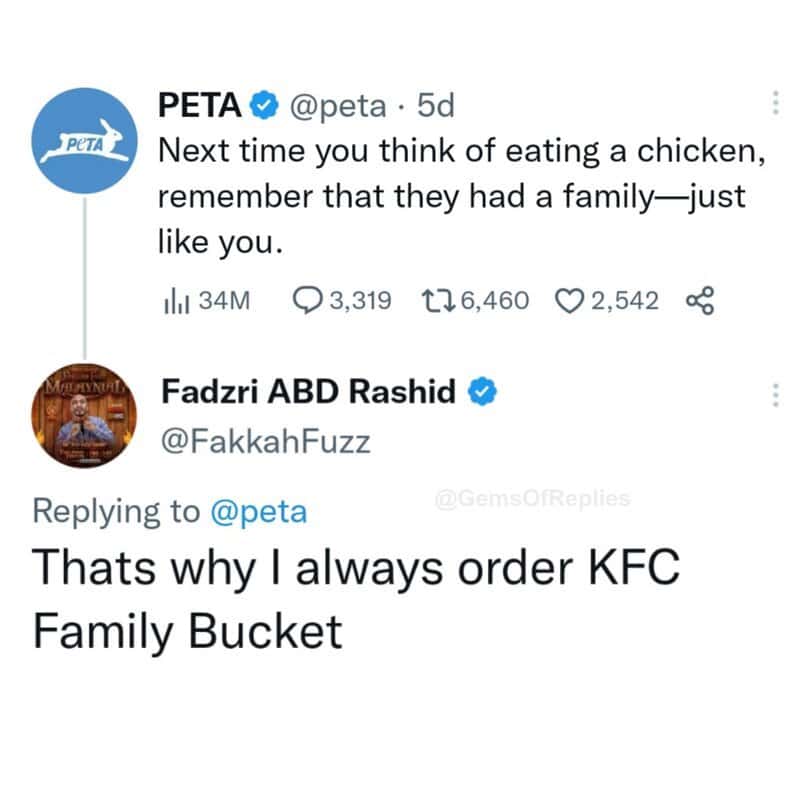The height and width of the screenshot is (800, 800).
Task: Open more options on Fadzri's reply
Action: click(x=772, y=394)
